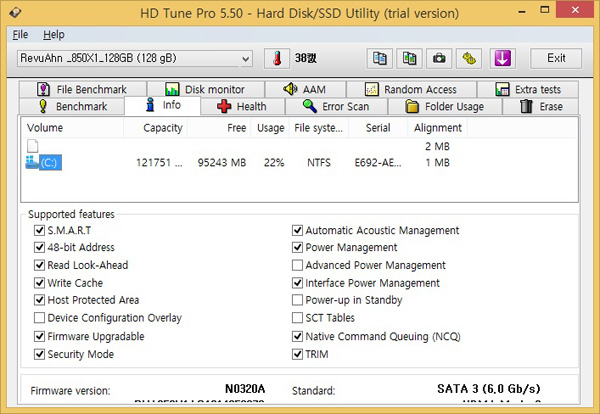600x414 pixels.
Task: Save screenshot with camera icon
Action: pos(439,59)
